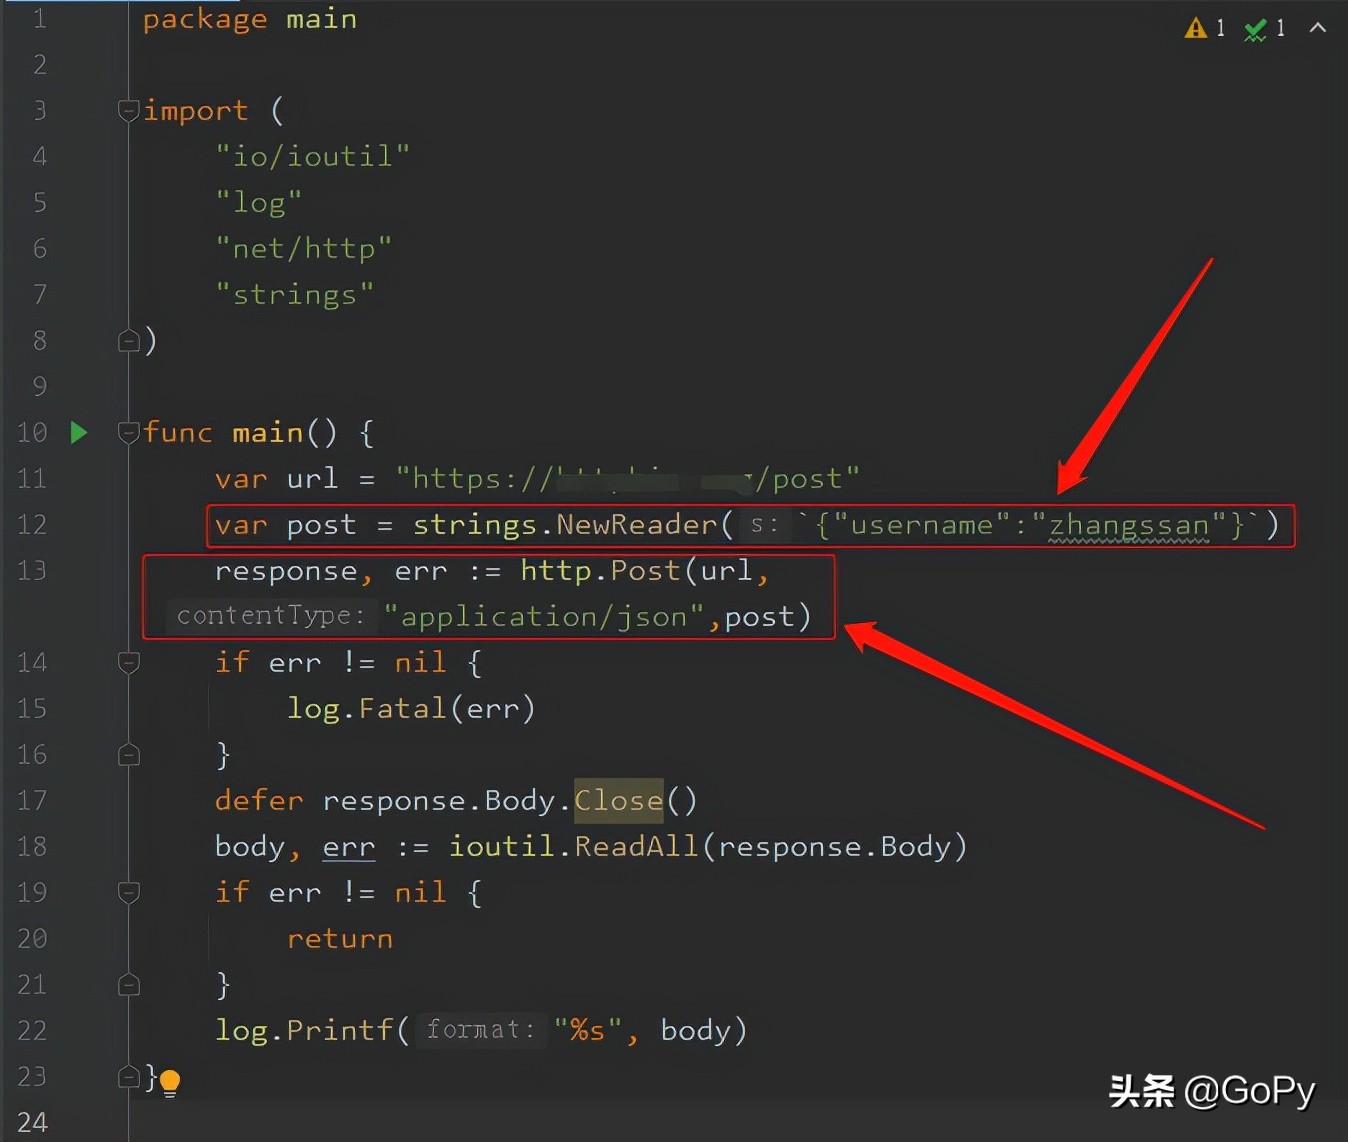Click "username" key in JSON string

tap(921, 525)
